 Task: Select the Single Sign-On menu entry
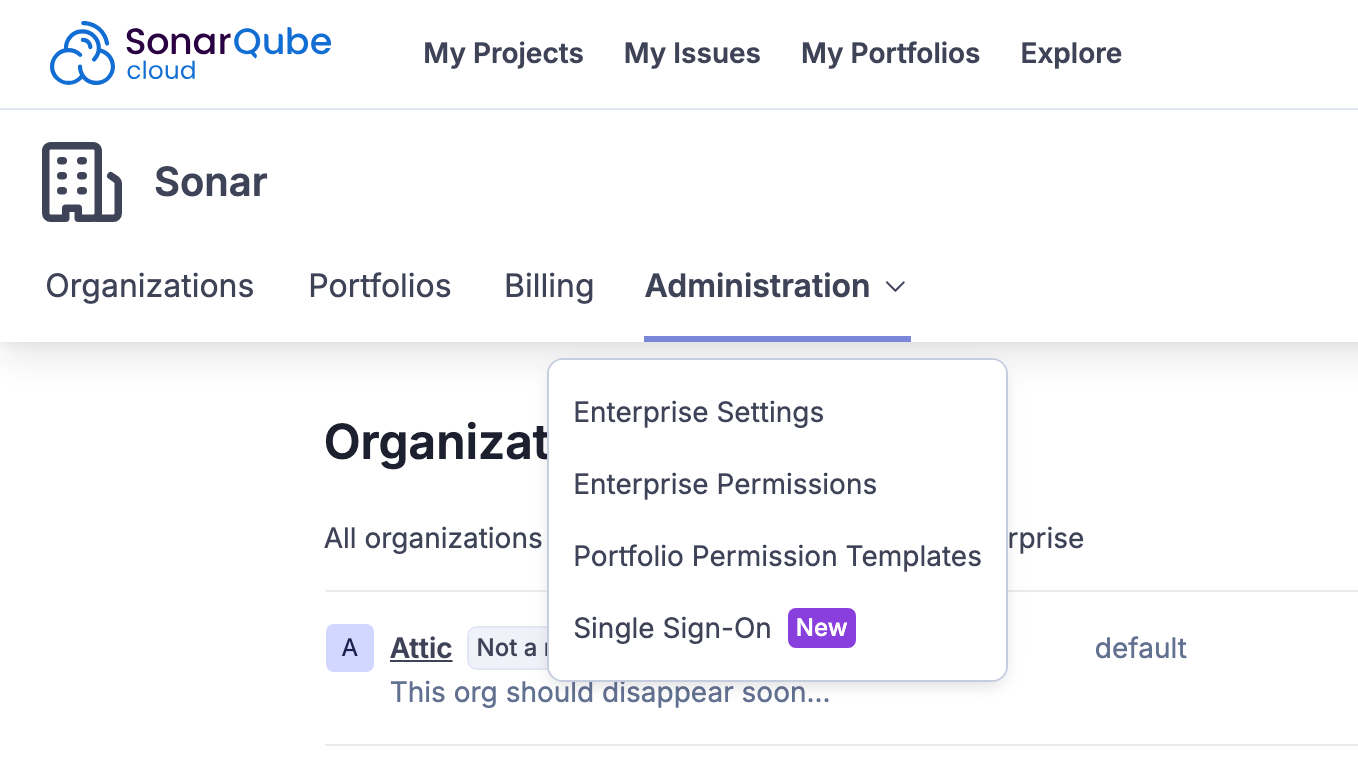[x=672, y=628]
